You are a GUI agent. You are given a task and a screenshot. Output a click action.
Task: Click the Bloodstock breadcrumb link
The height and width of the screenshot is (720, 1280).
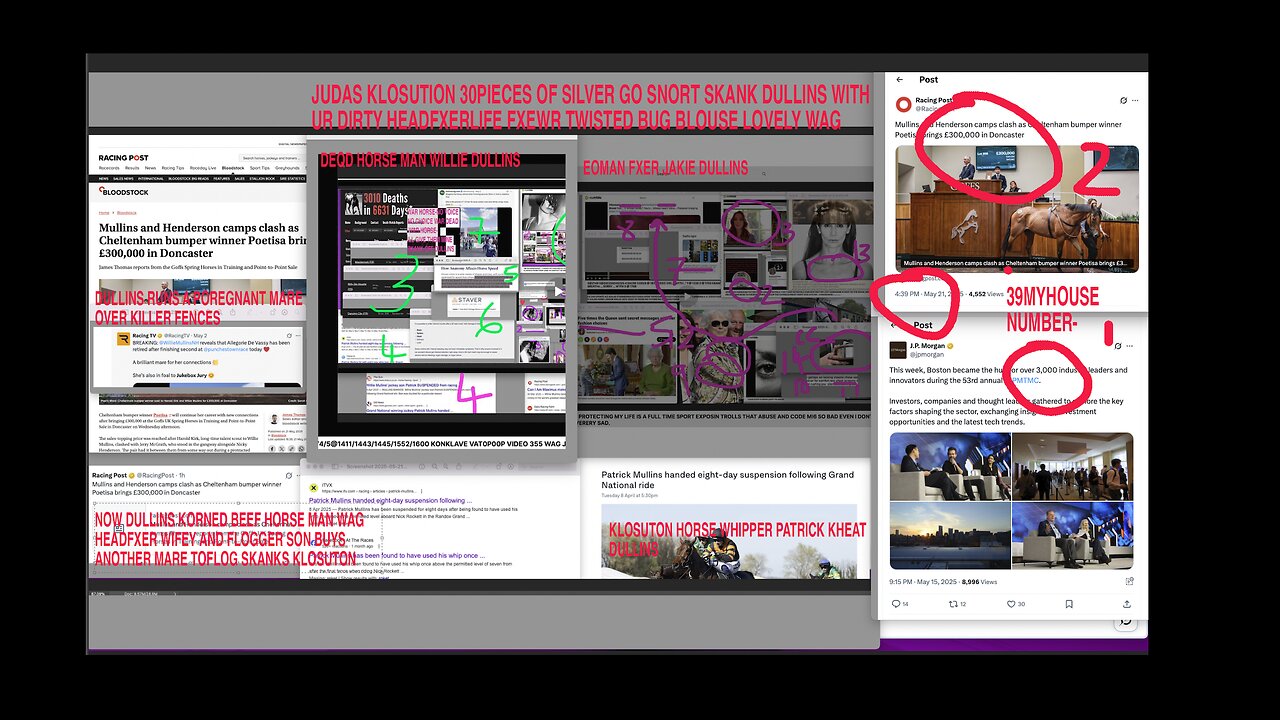pyautogui.click(x=127, y=213)
